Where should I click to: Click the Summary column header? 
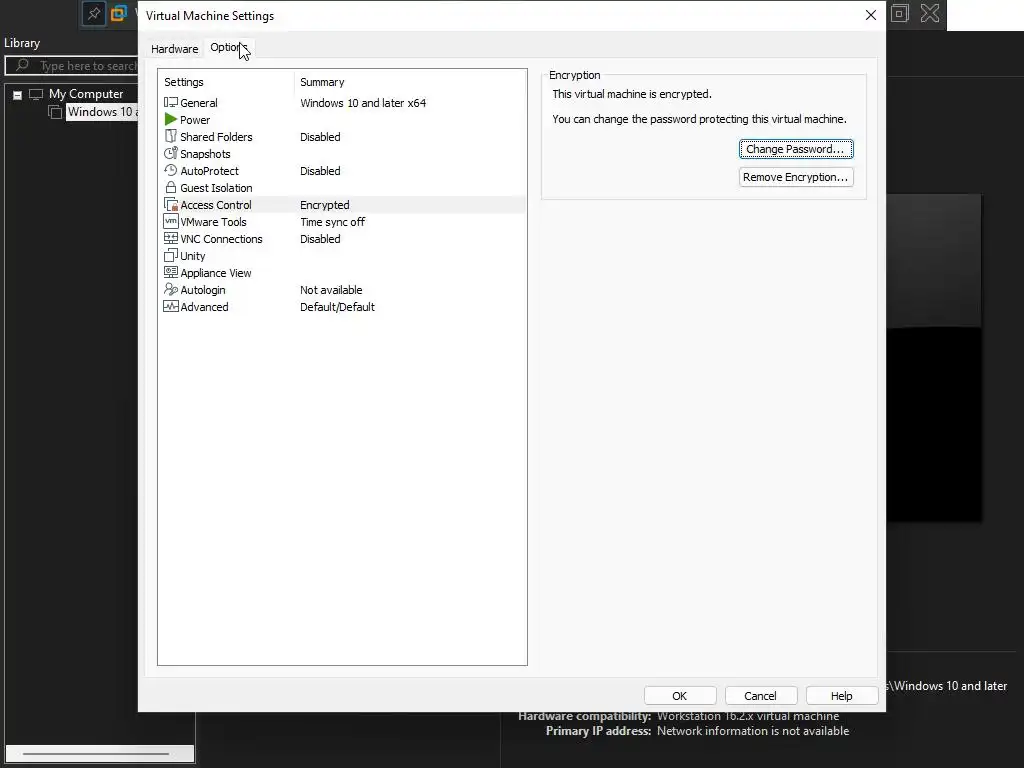click(322, 82)
